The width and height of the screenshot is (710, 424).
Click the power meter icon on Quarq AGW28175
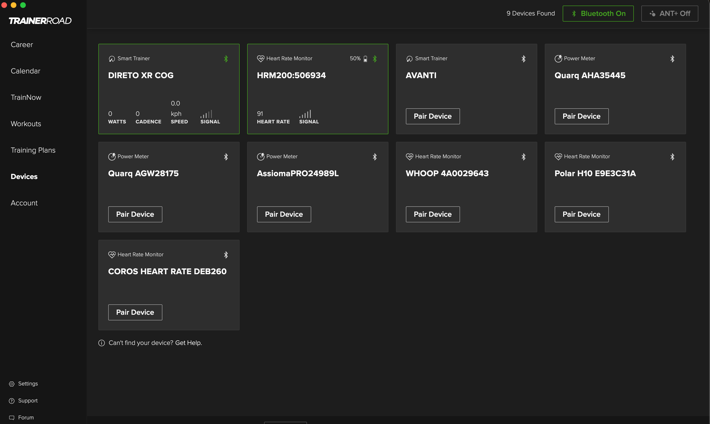coord(112,157)
